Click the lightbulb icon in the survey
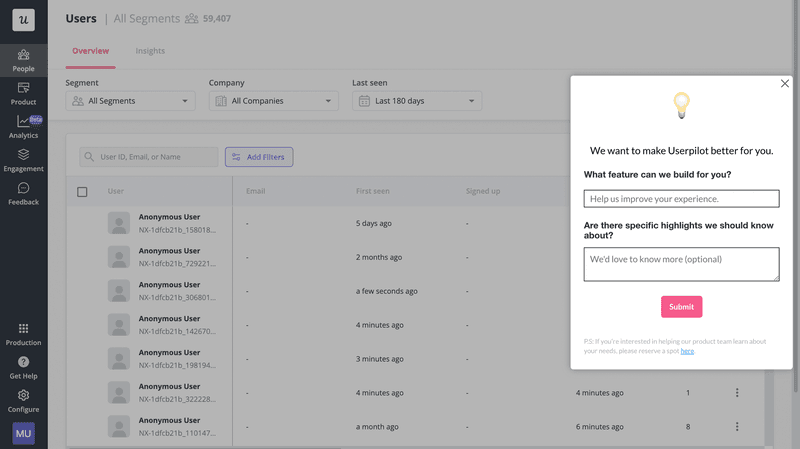 [682, 105]
